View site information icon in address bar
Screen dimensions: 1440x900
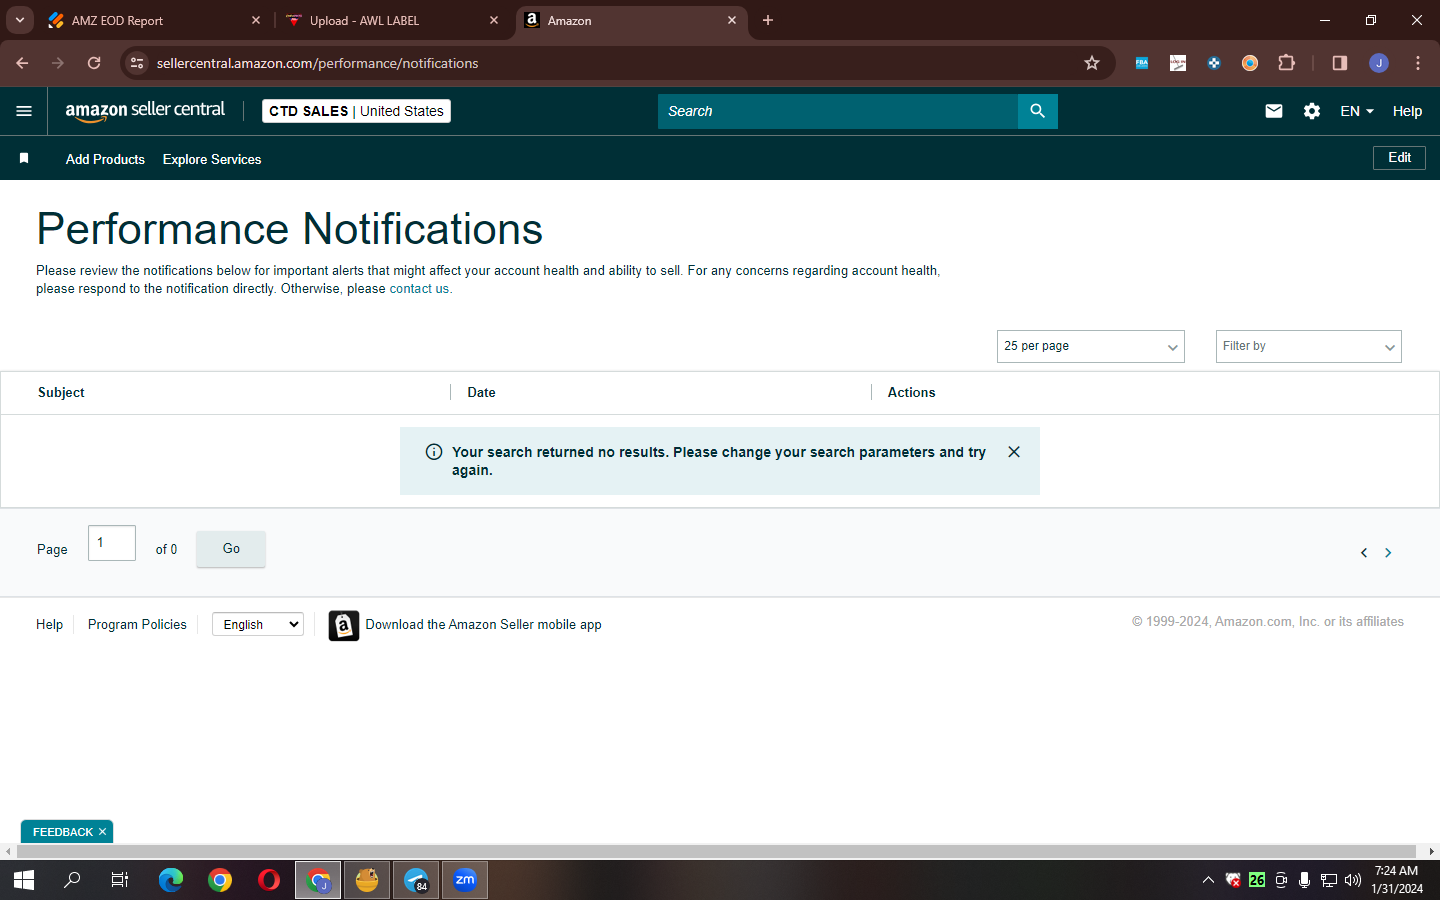[x=137, y=63]
